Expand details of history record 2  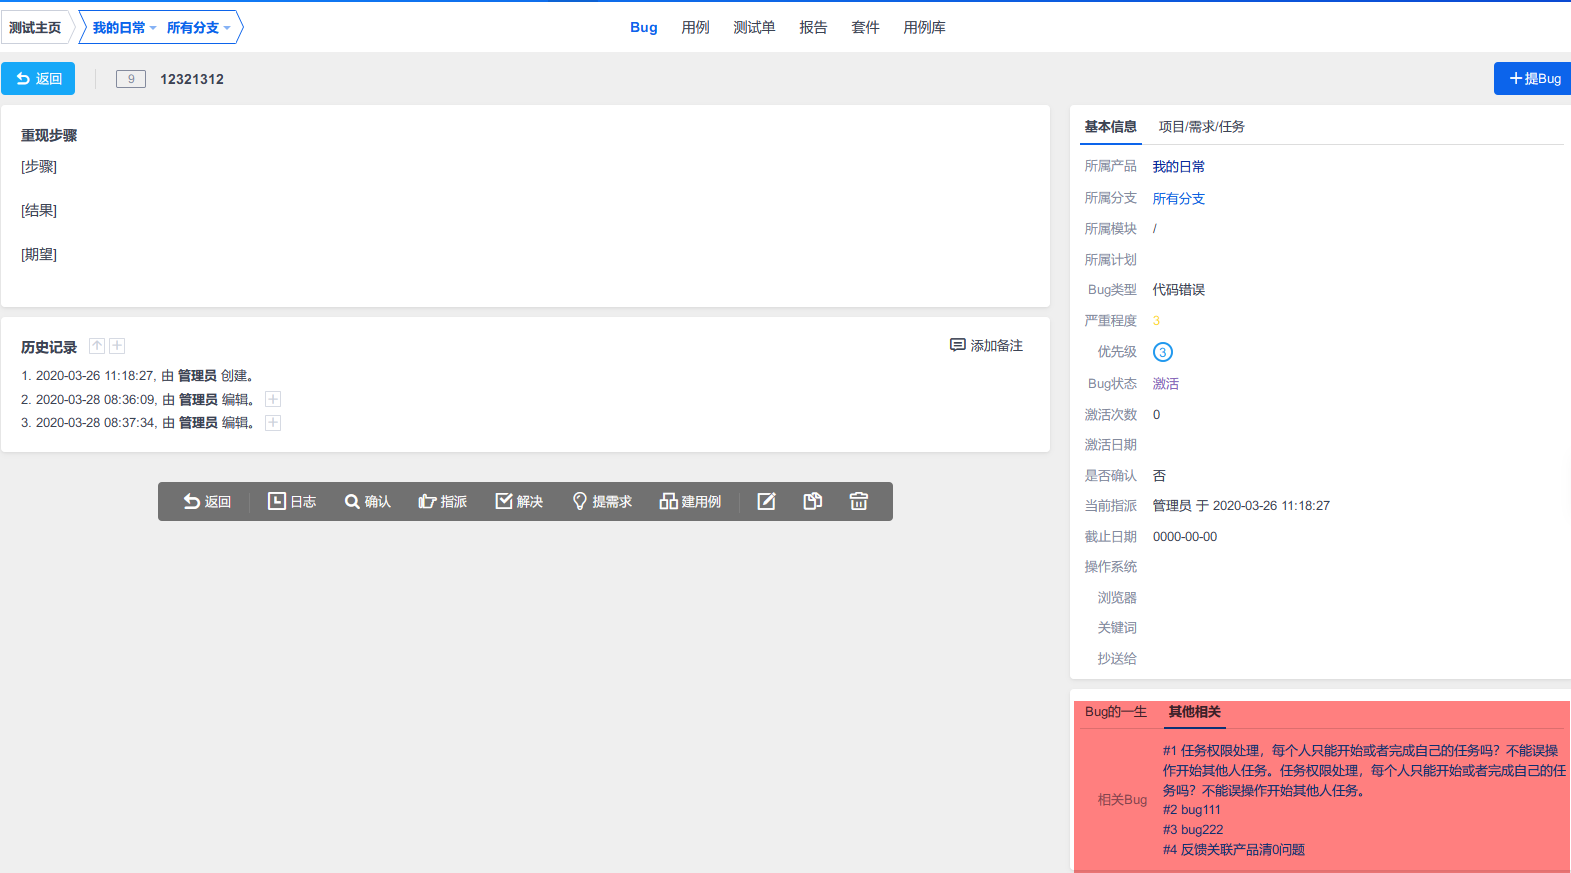273,399
